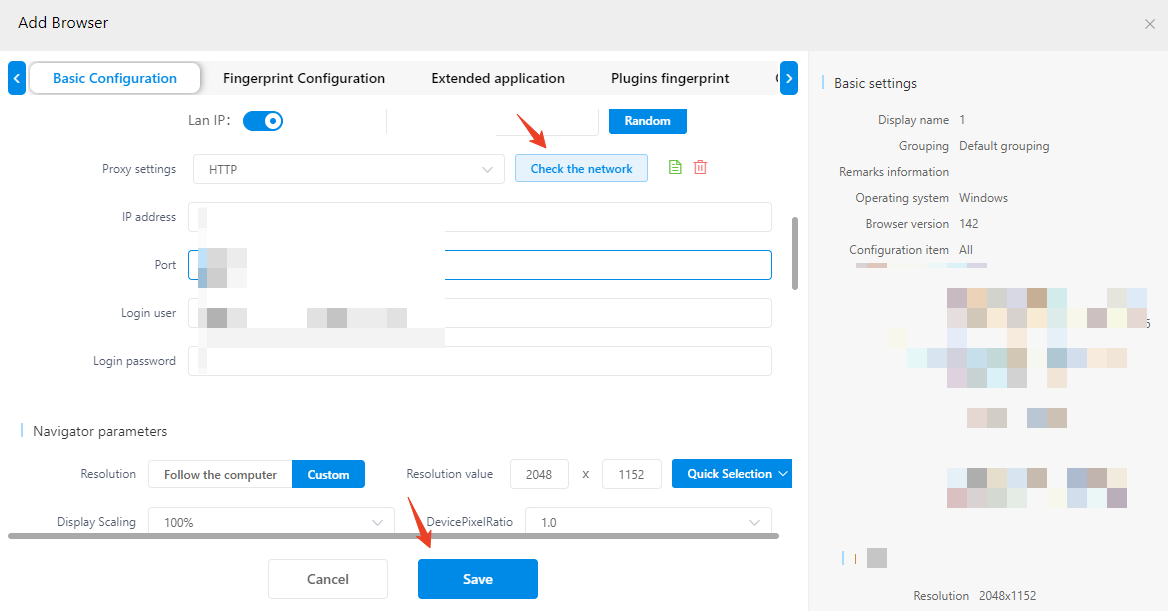Click the Check the network button
The image size is (1168, 611).
[581, 169]
